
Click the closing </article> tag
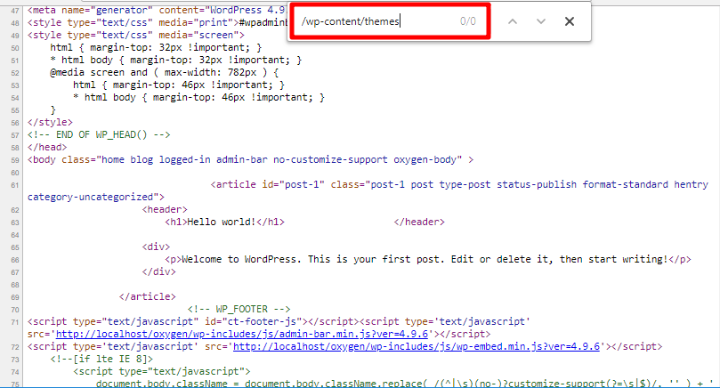coord(147,297)
